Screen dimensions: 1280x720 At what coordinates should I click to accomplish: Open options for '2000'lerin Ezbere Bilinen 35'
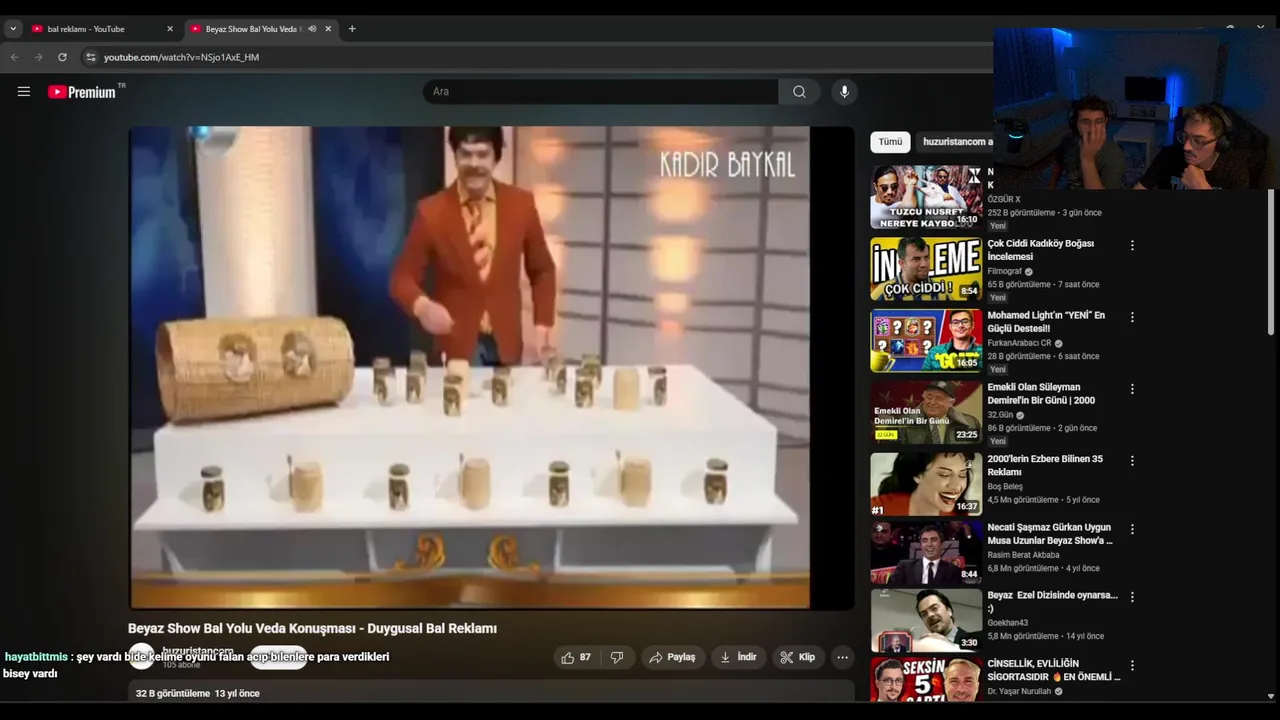point(1132,461)
